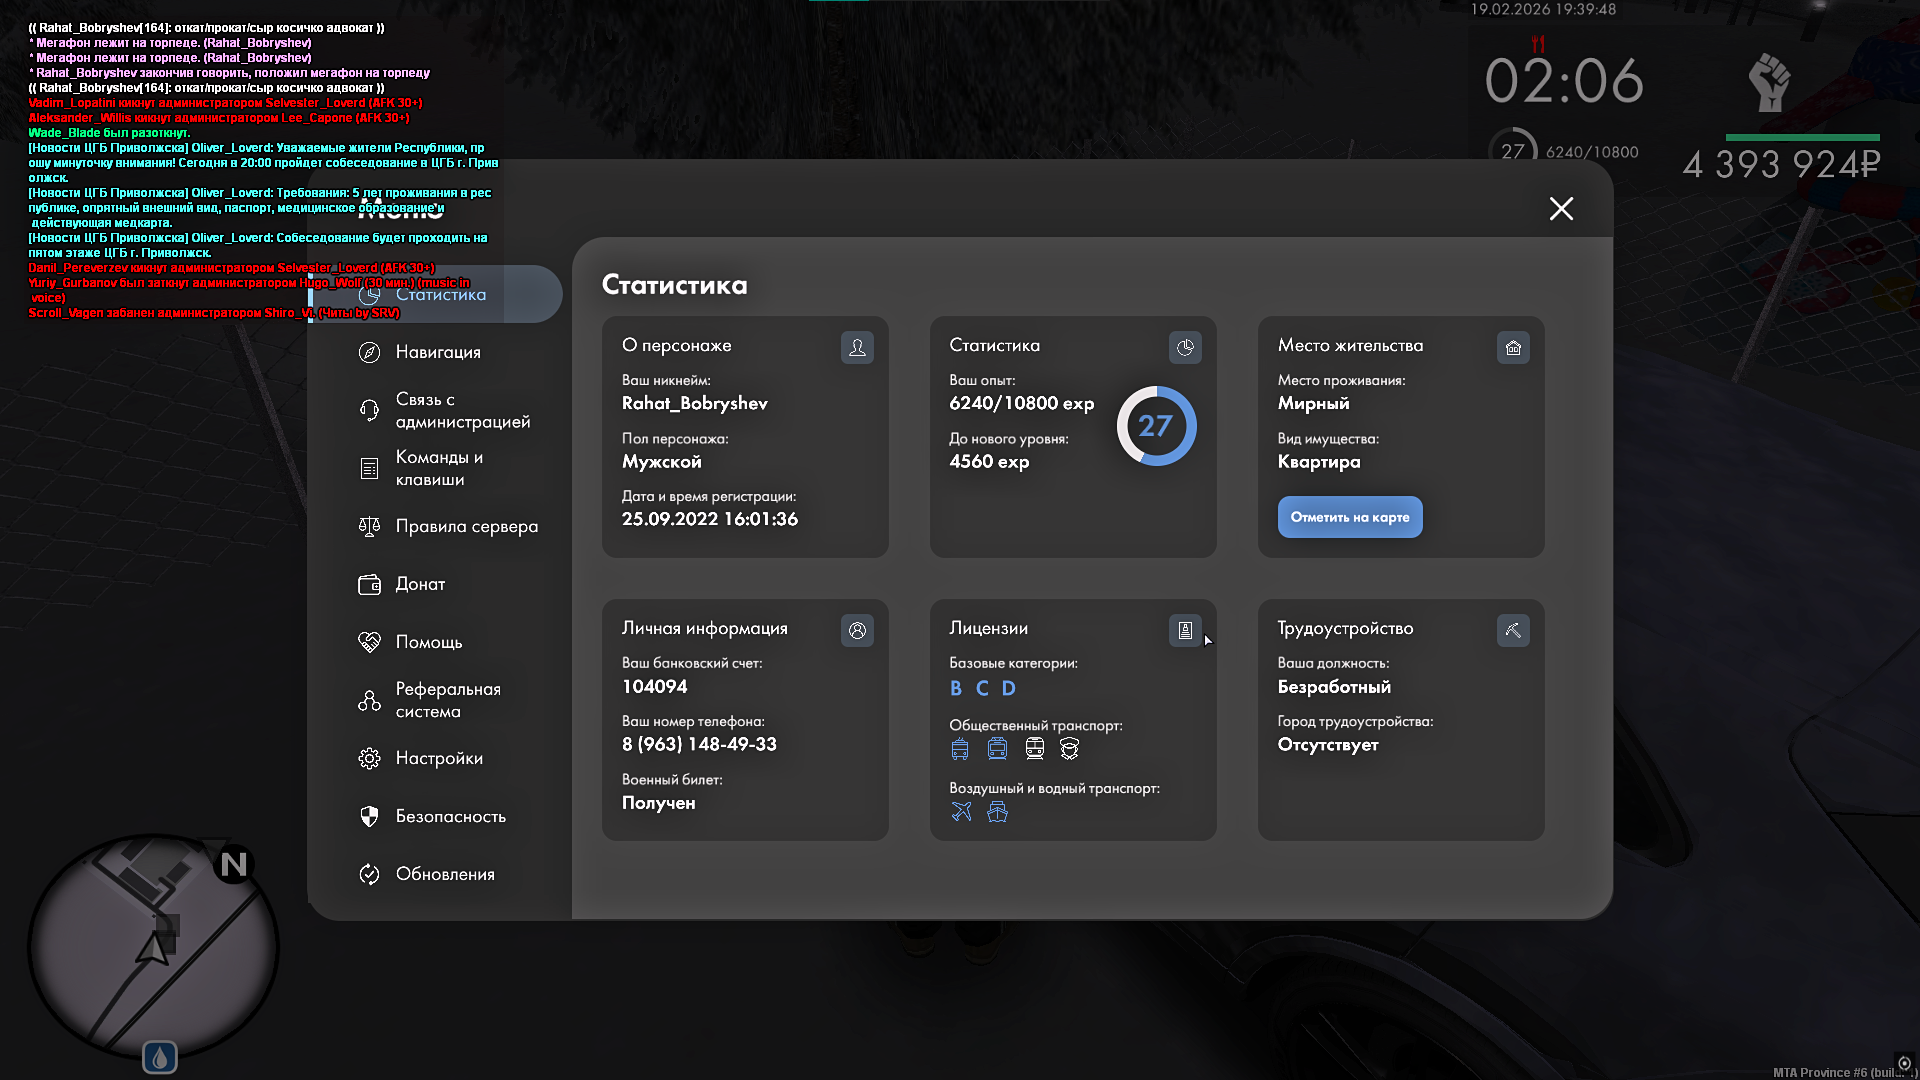The width and height of the screenshot is (1920, 1080).
Task: Open the Навигация menu section
Action: (x=437, y=352)
